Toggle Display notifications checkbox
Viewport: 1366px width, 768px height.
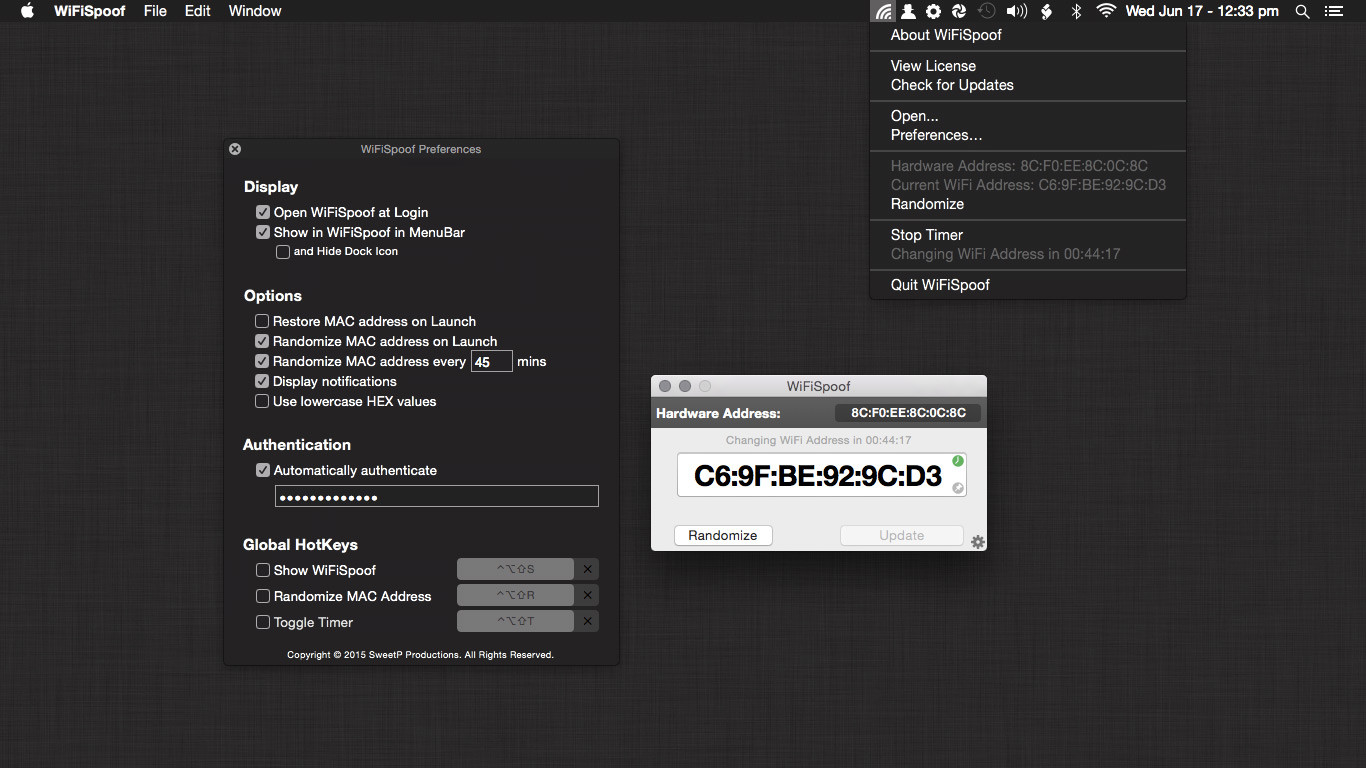(262, 381)
